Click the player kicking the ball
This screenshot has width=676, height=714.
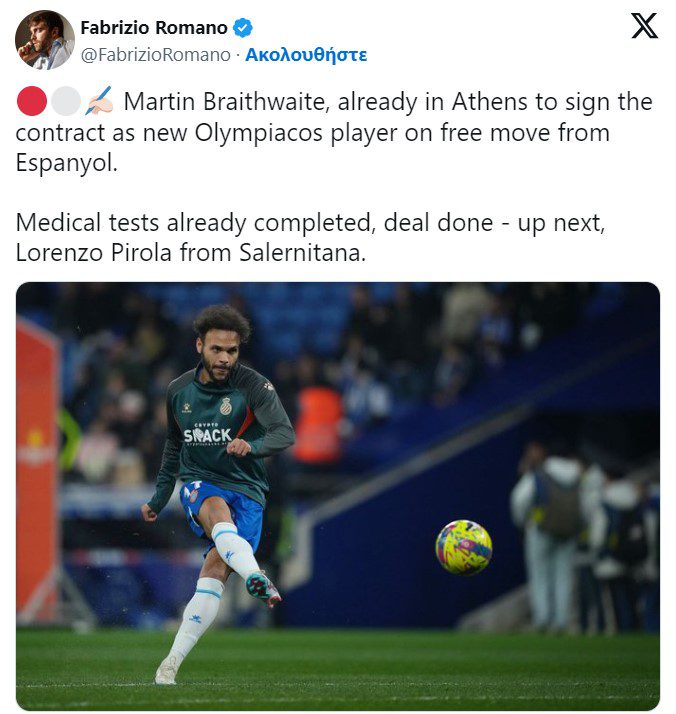pyautogui.click(x=218, y=492)
